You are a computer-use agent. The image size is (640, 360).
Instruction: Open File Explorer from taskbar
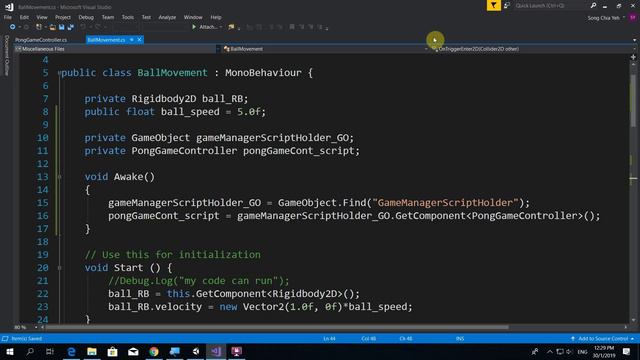click(92, 351)
